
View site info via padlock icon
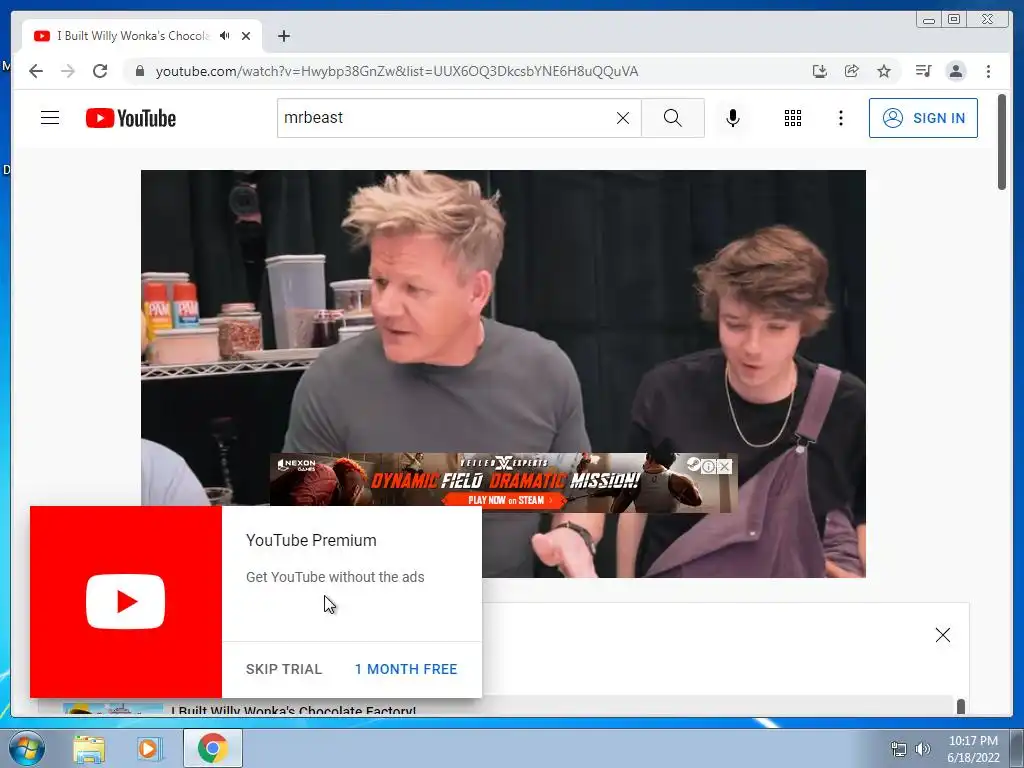pos(139,71)
